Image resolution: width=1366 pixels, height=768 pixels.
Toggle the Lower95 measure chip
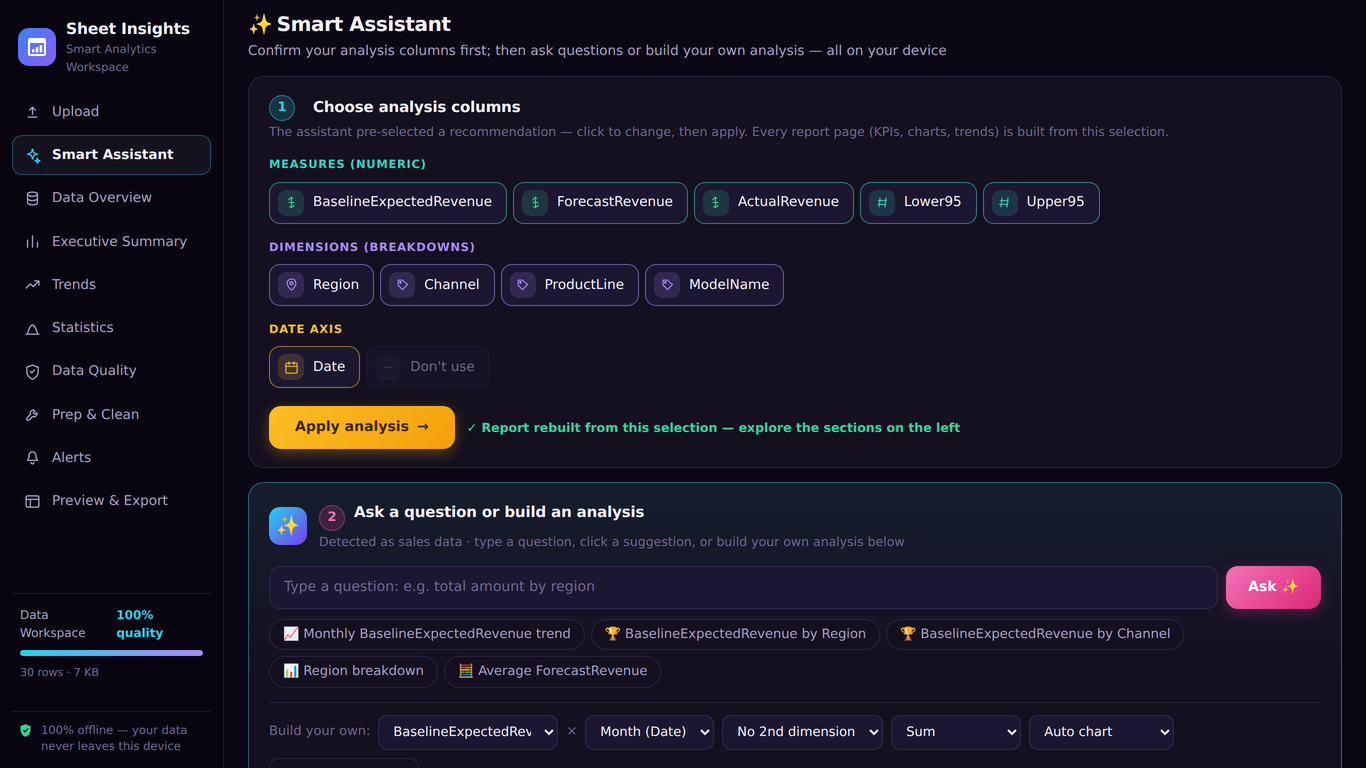(x=918, y=203)
